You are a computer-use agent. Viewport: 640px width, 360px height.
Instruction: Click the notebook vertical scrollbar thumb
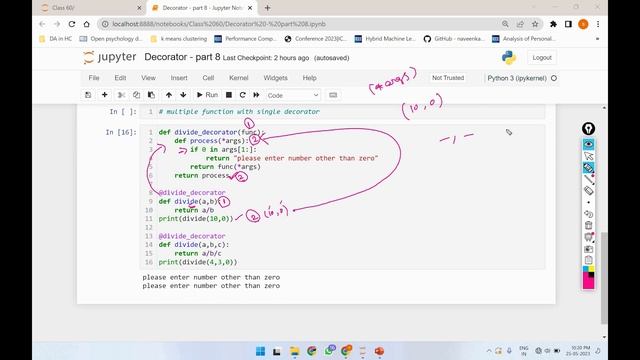point(604,278)
